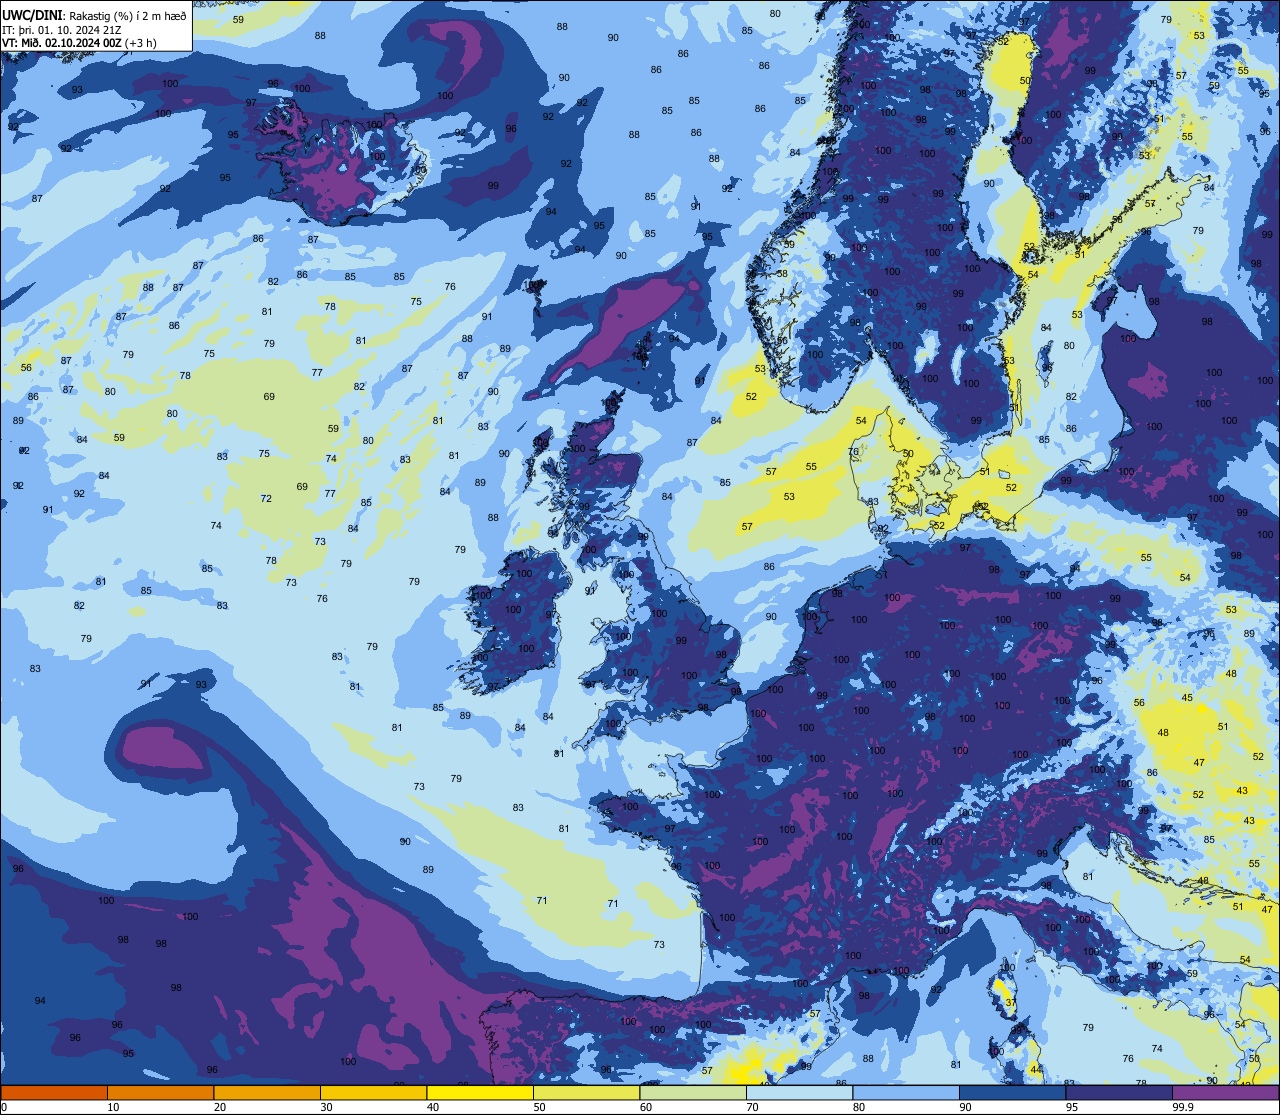Click the '72' humidity value over the Atlantic
Viewport: 1280px width, 1115px height.
click(x=266, y=499)
